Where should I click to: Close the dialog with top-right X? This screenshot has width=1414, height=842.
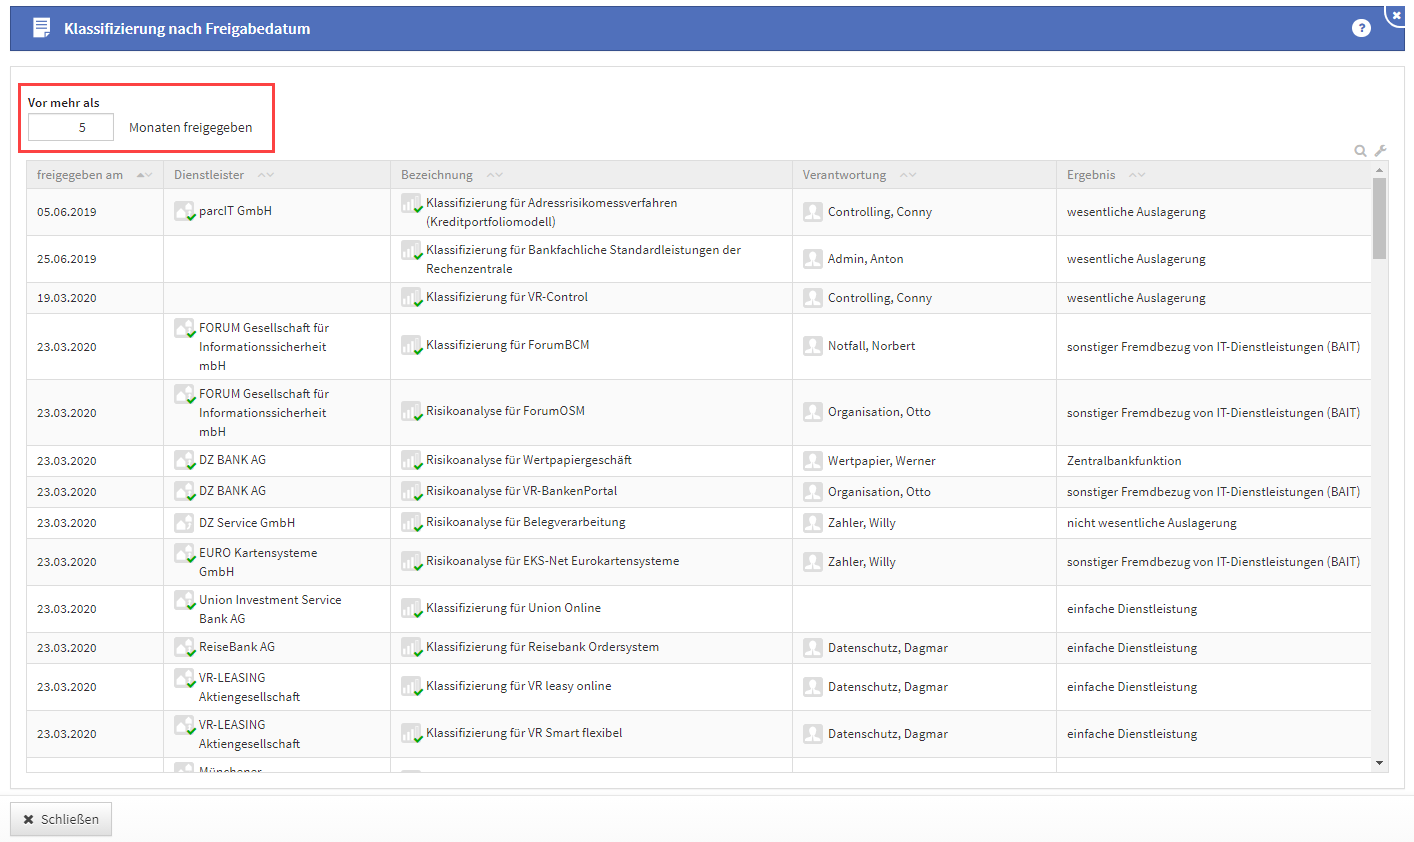[1397, 14]
